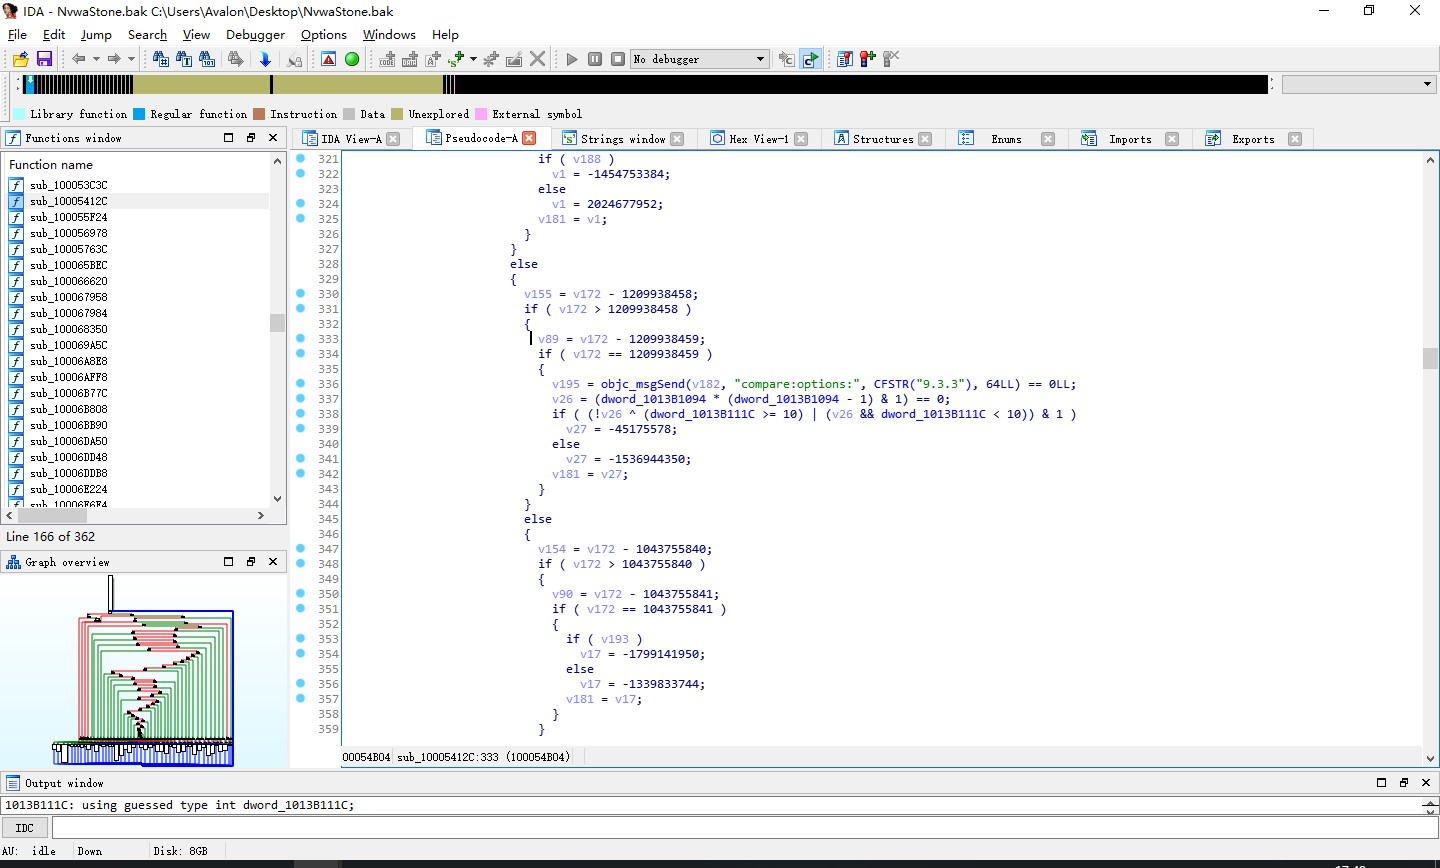
Task: Click the blue down-arrow jump icon
Action: (x=265, y=59)
